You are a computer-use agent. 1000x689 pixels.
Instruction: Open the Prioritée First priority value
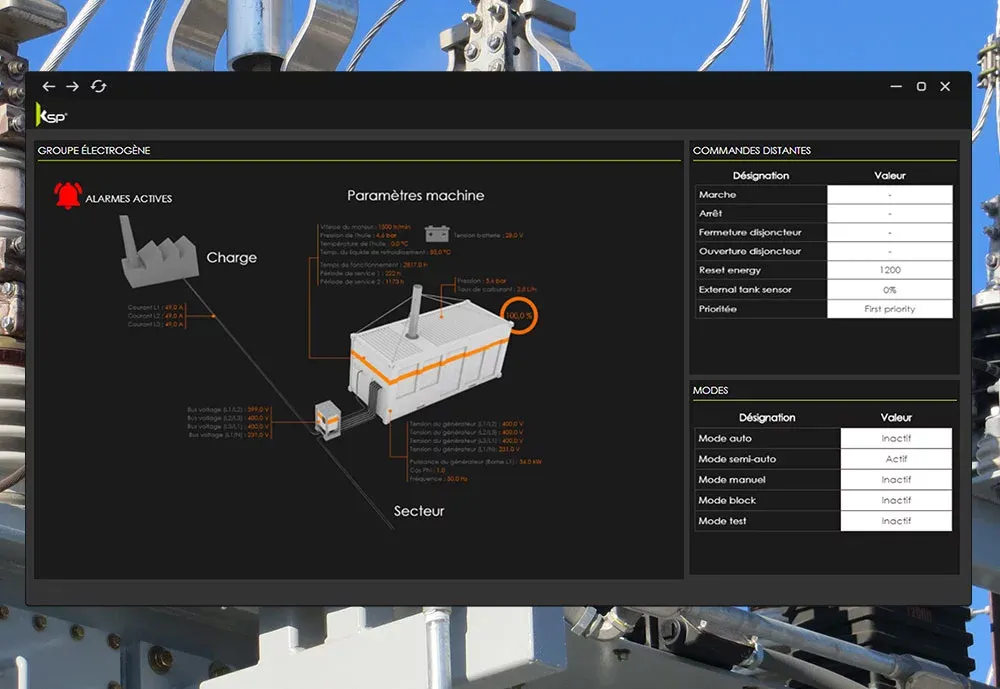[889, 309]
